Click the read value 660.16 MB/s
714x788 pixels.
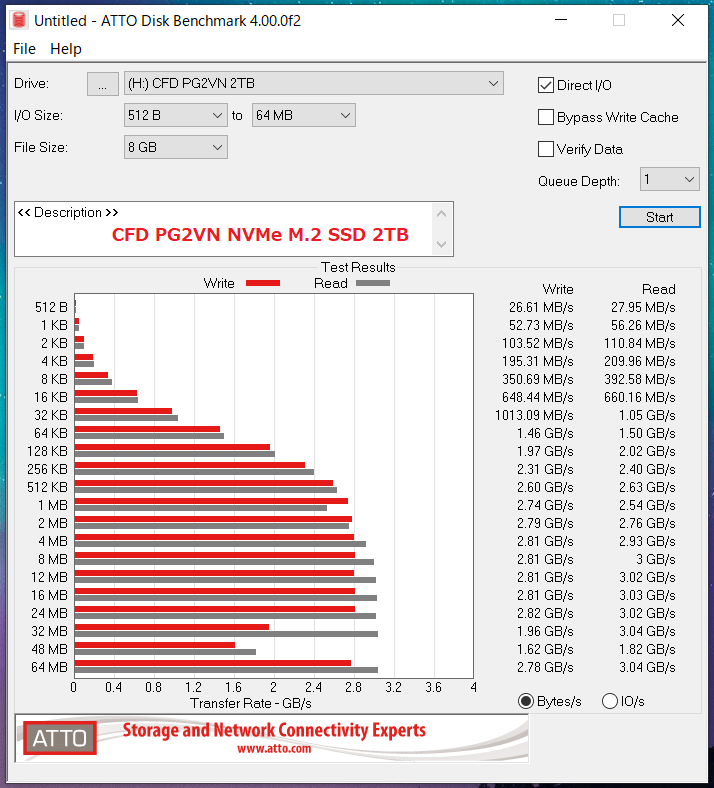pyautogui.click(x=640, y=397)
